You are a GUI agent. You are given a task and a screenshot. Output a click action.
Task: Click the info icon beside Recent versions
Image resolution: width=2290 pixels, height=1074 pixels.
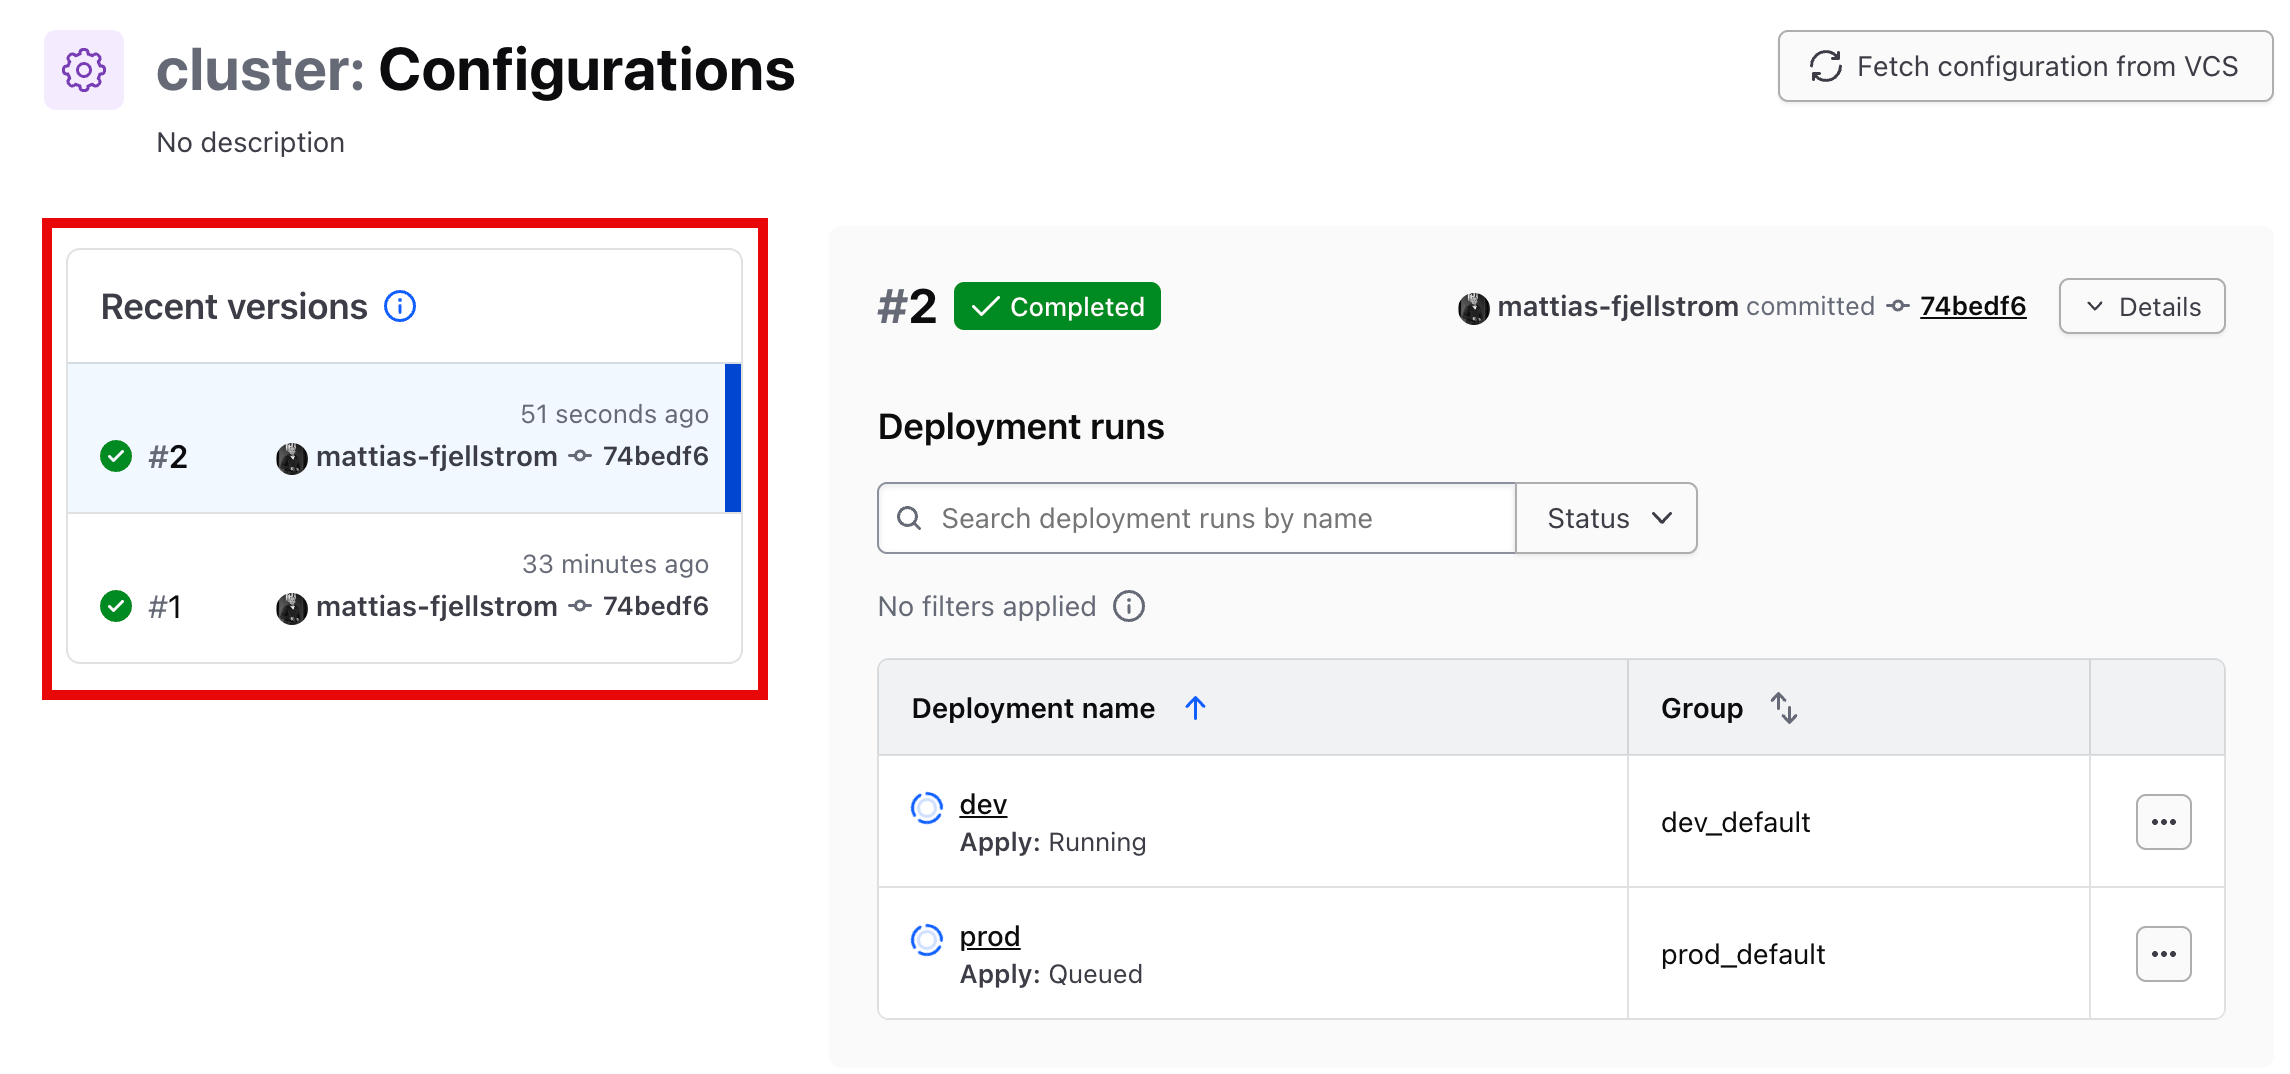pyautogui.click(x=399, y=306)
